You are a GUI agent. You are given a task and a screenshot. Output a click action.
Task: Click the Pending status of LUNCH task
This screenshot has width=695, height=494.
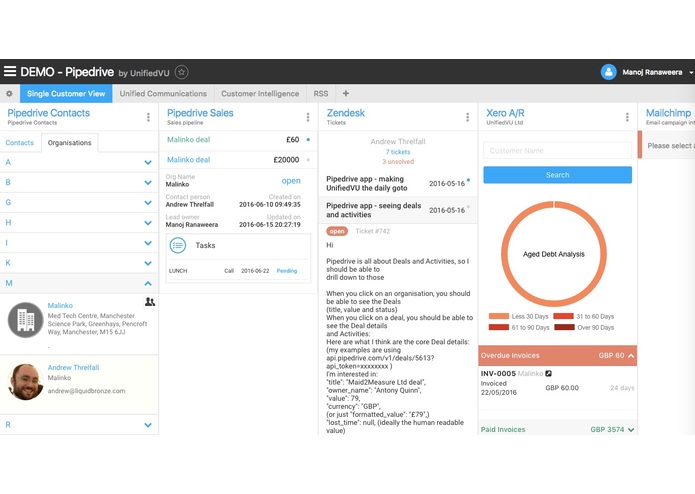tap(287, 271)
